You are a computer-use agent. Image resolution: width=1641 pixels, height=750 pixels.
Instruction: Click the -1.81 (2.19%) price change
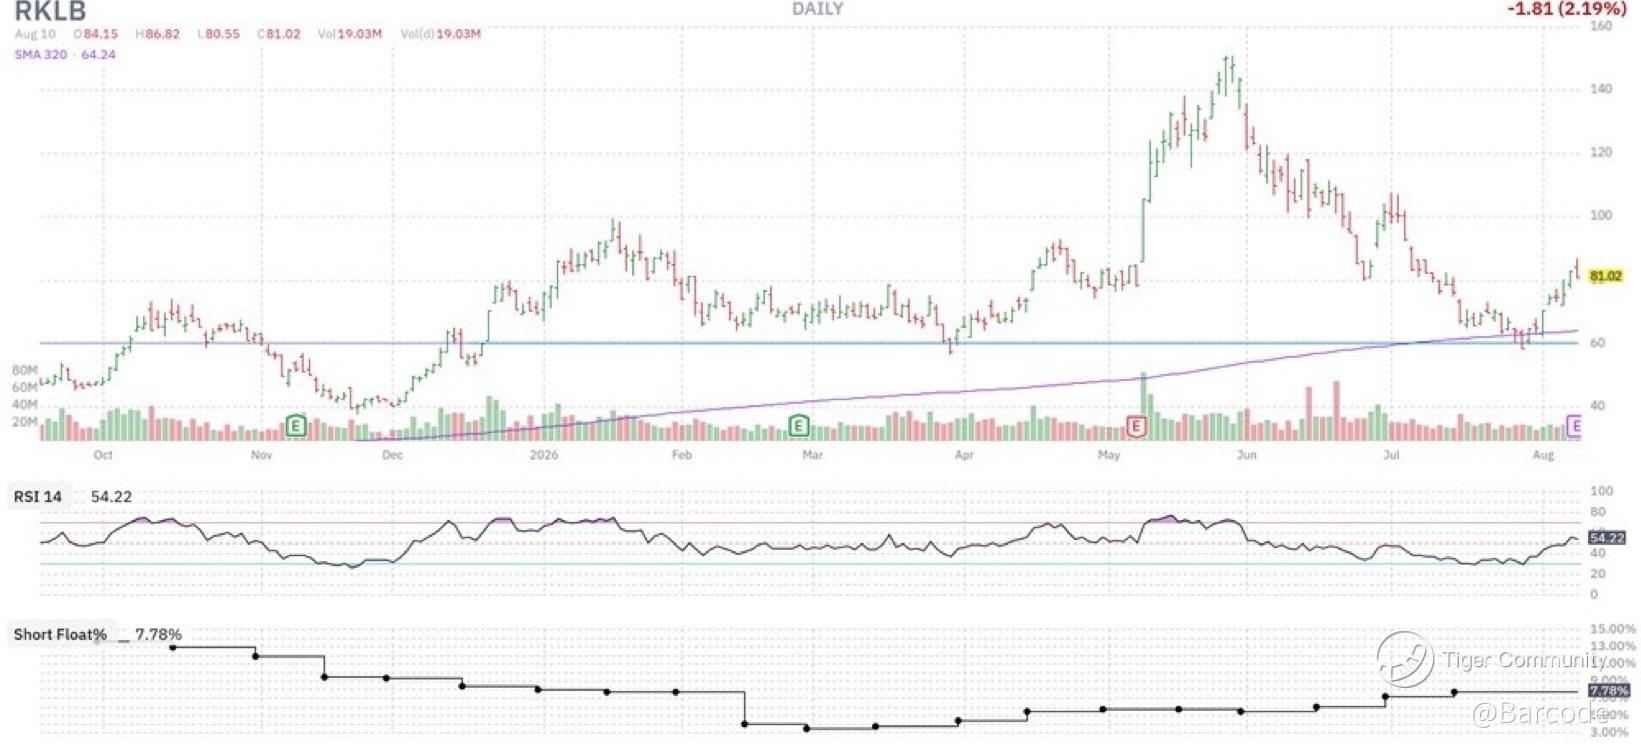pyautogui.click(x=1567, y=9)
